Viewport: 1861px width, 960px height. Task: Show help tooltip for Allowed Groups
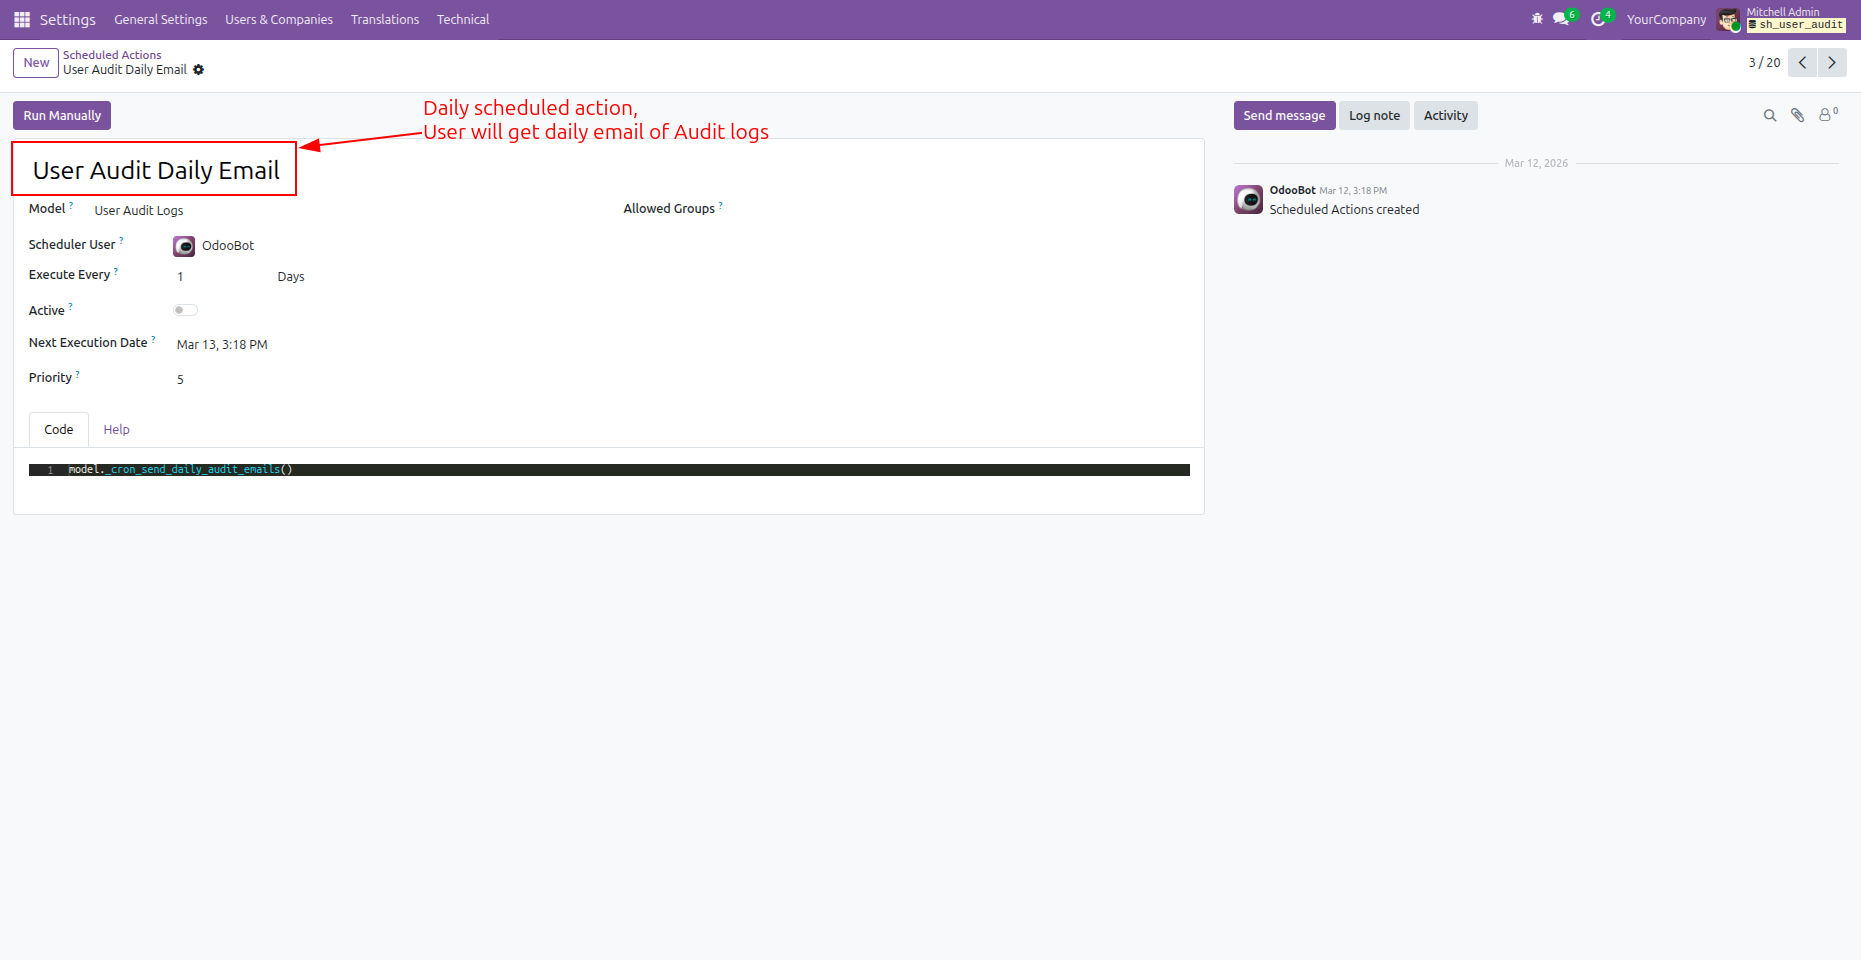pos(721,205)
